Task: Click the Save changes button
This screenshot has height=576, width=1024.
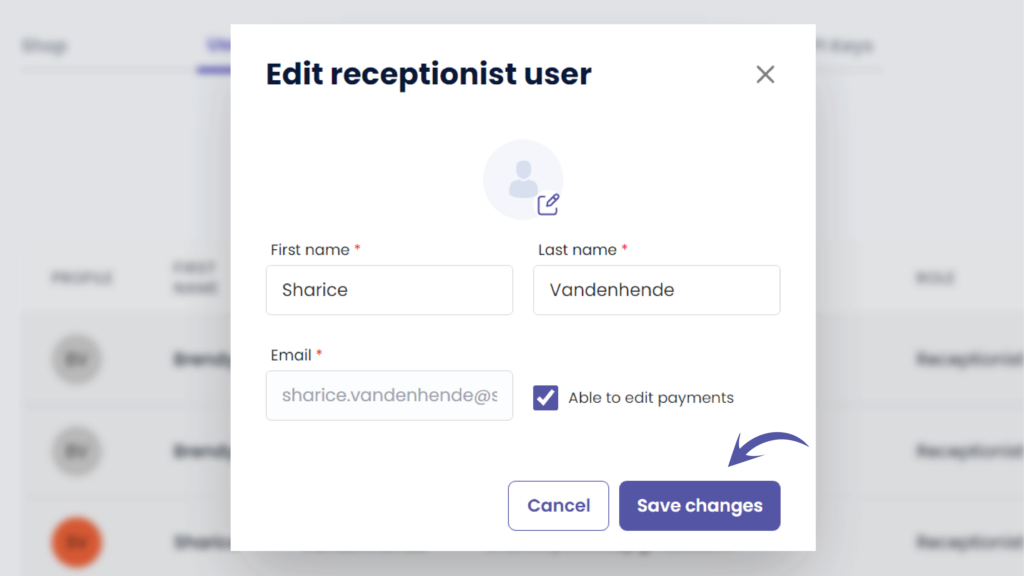Action: point(699,506)
